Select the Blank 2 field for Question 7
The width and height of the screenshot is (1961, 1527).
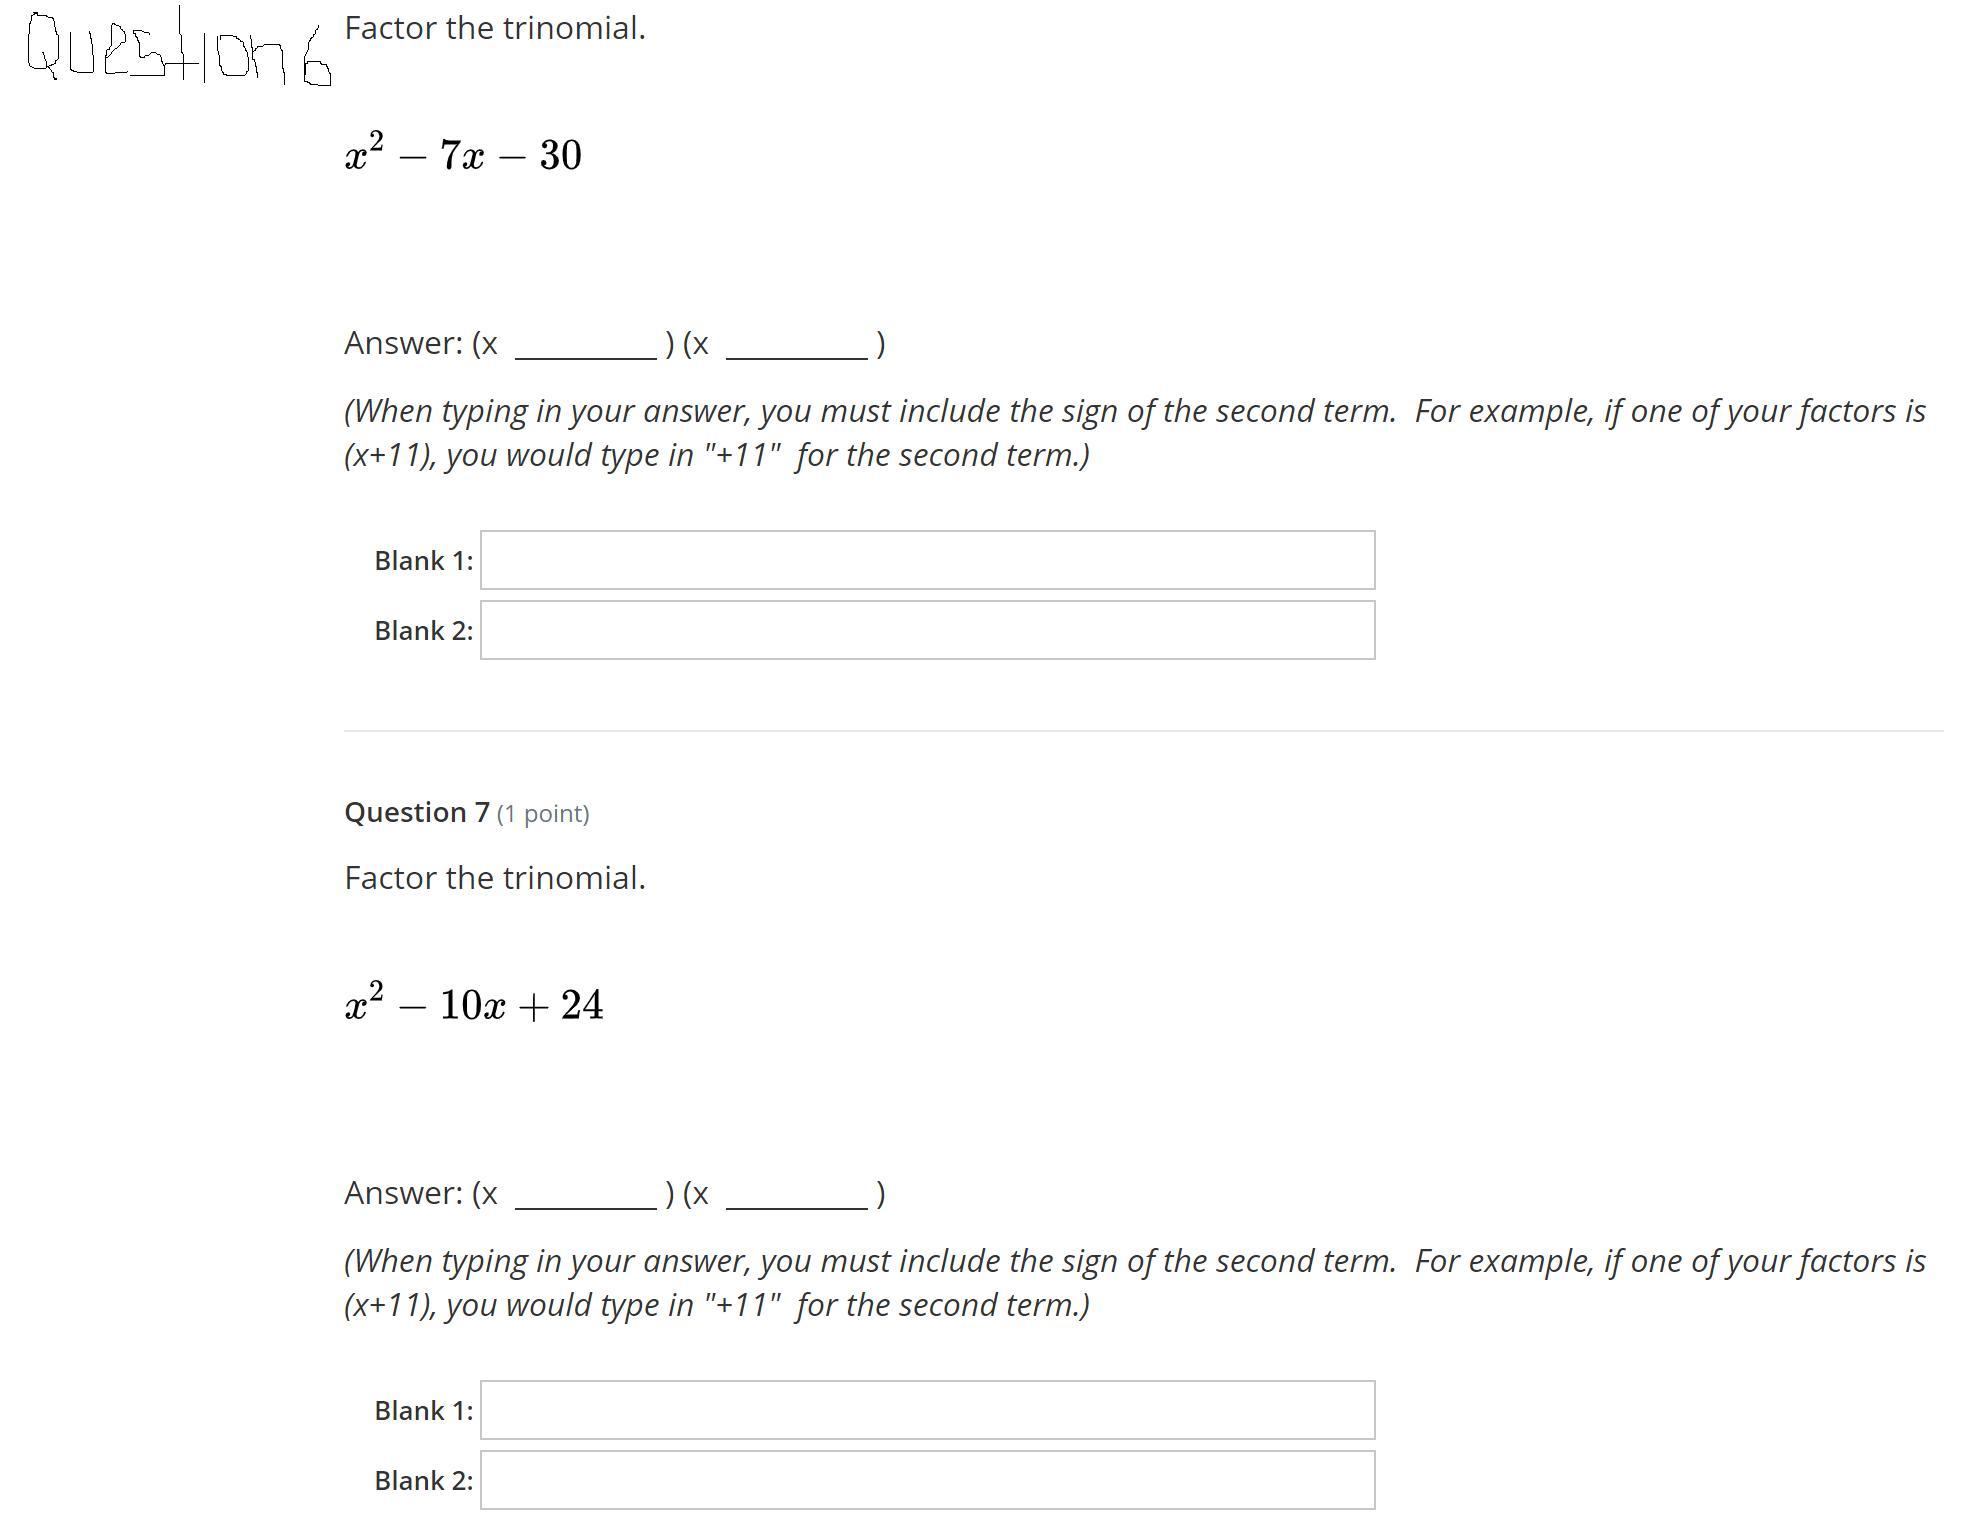pyautogui.click(x=927, y=1480)
